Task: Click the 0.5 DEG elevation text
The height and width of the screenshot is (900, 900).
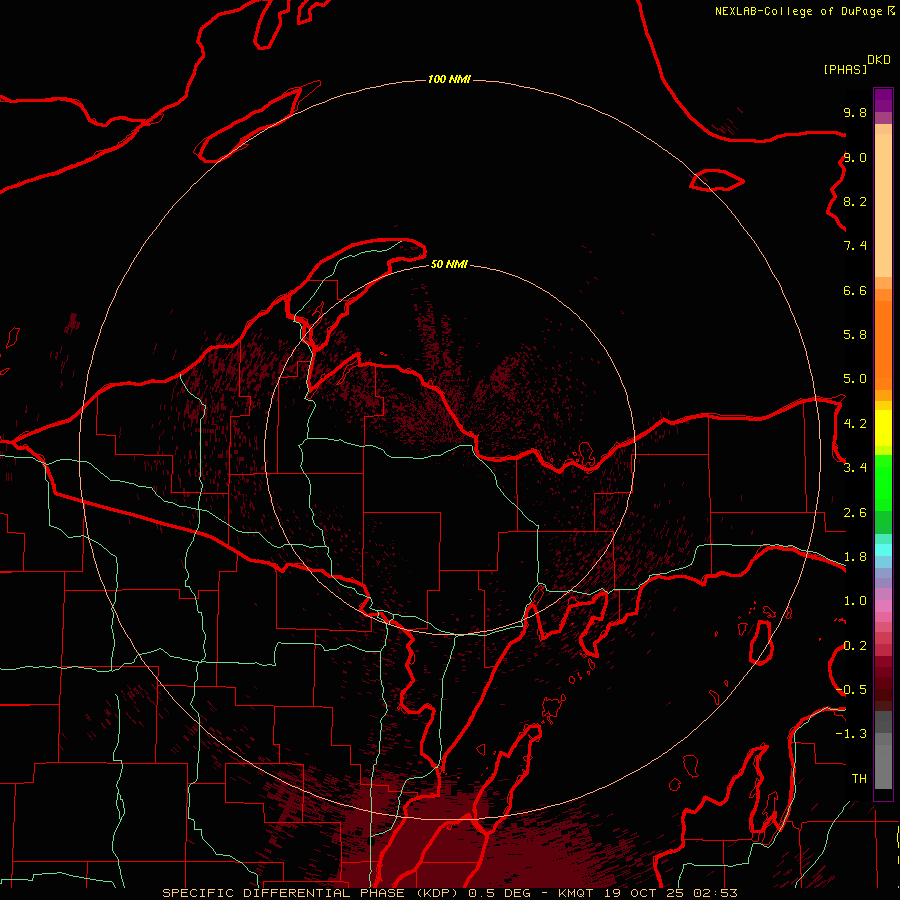Action: [x=500, y=893]
